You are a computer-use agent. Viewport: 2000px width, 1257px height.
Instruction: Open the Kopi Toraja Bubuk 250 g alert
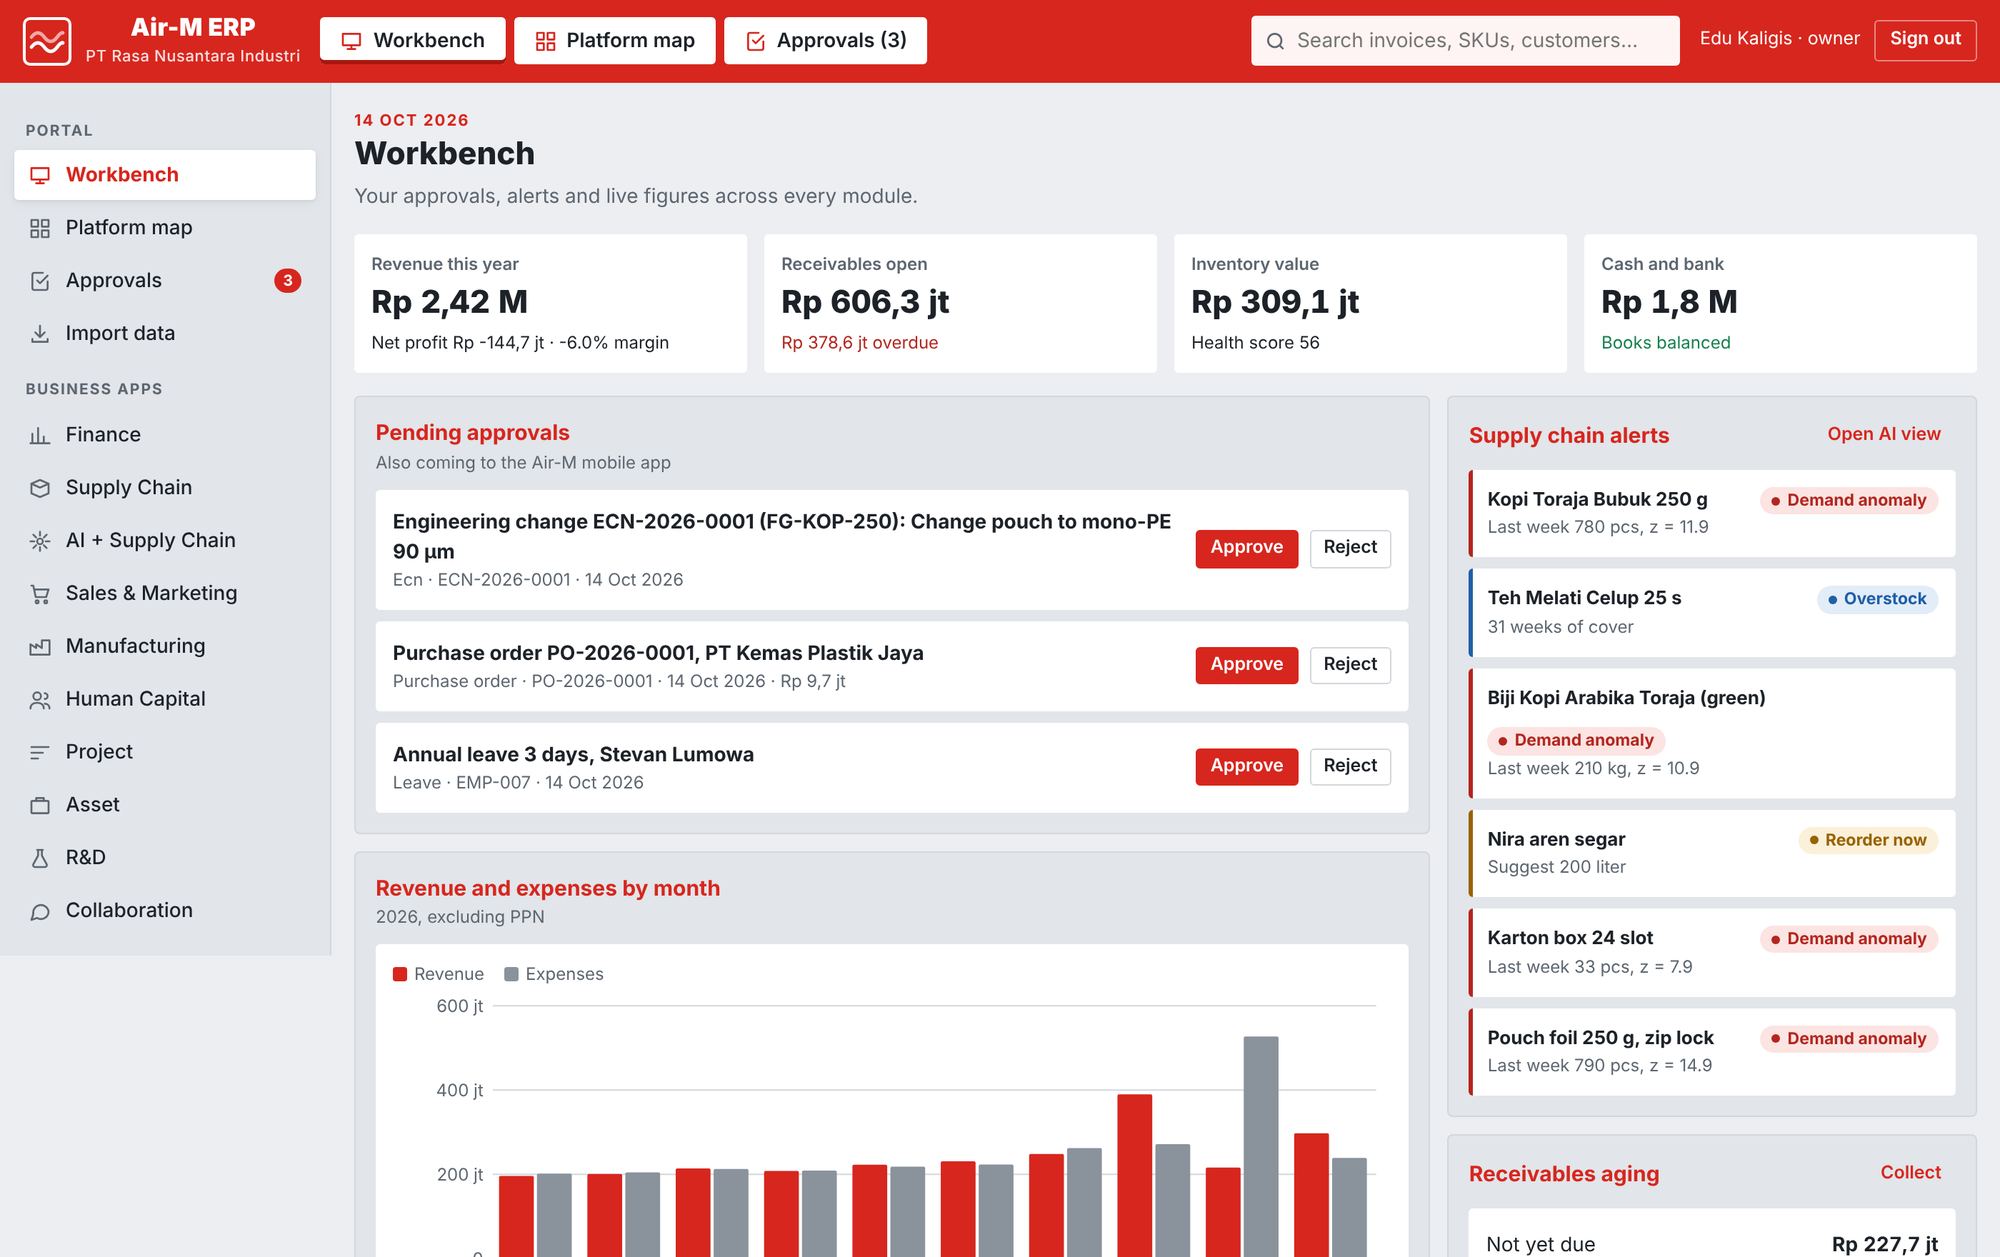[x=1712, y=513]
